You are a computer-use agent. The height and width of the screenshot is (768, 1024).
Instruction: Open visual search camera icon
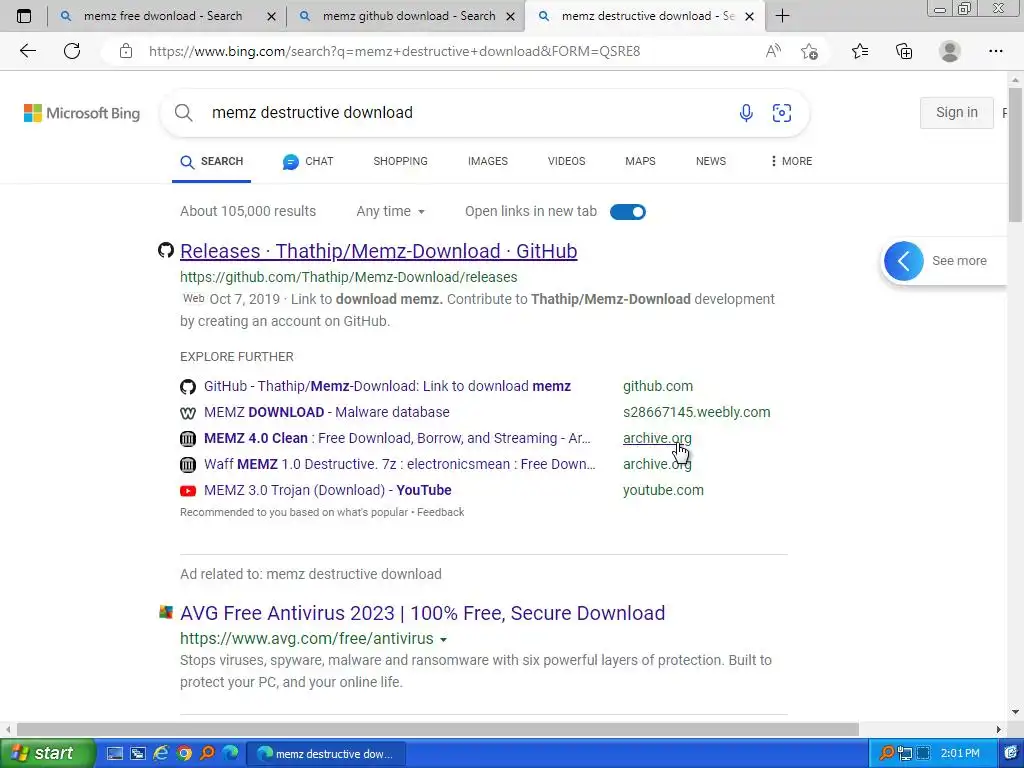[782, 113]
